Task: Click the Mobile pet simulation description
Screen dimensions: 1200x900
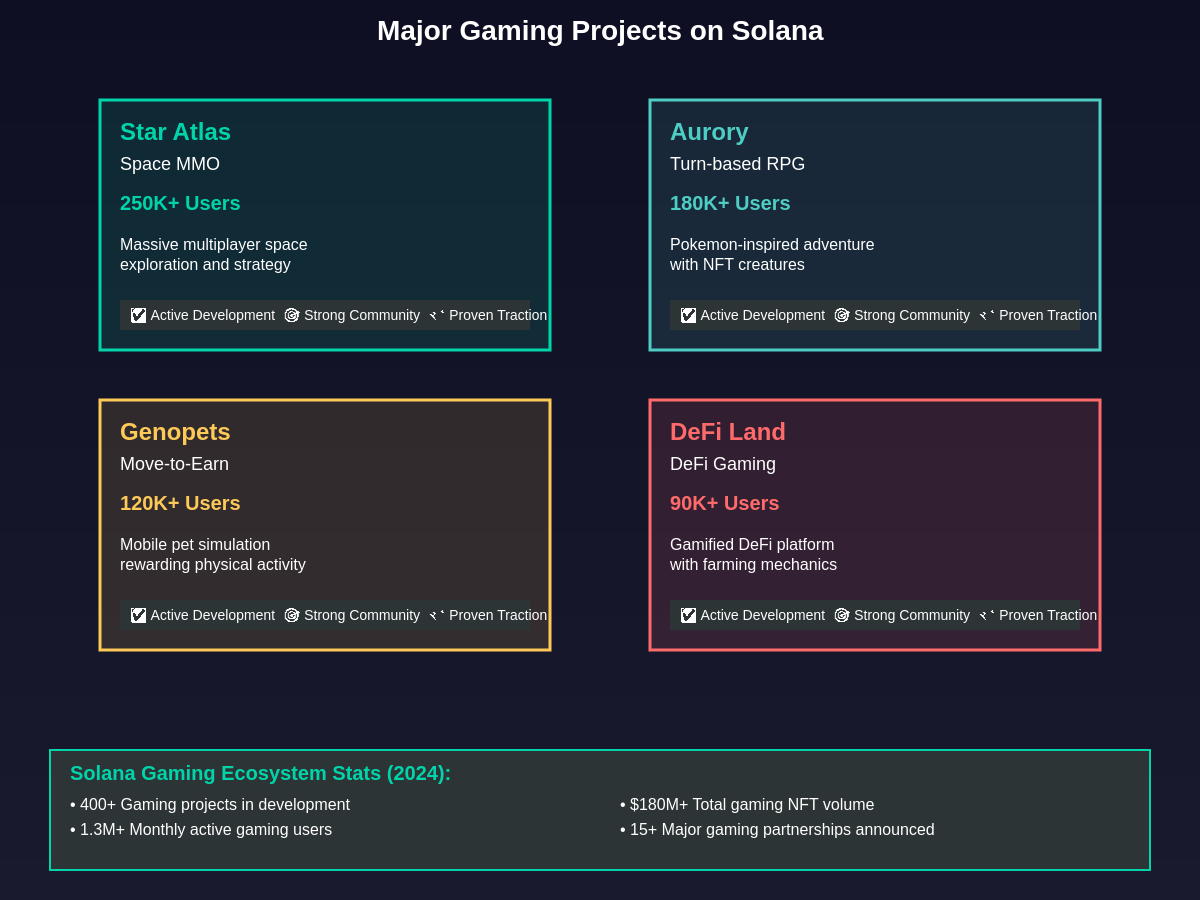Action: 213,555
